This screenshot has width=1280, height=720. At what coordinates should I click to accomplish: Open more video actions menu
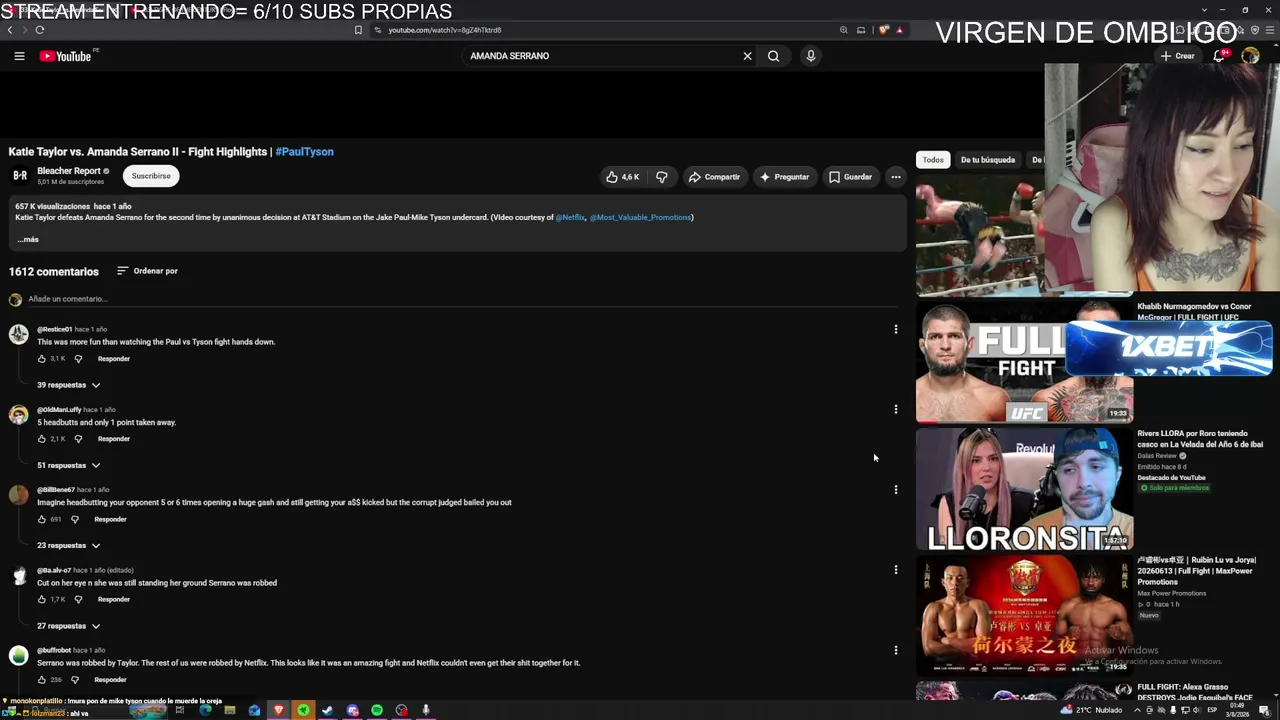(896, 177)
